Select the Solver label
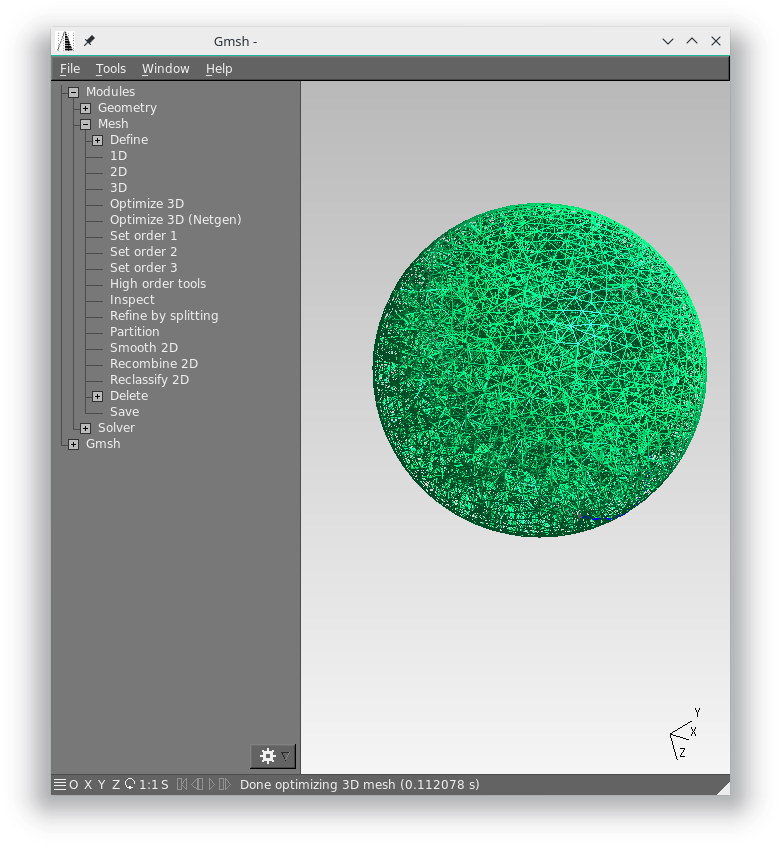 pos(116,428)
